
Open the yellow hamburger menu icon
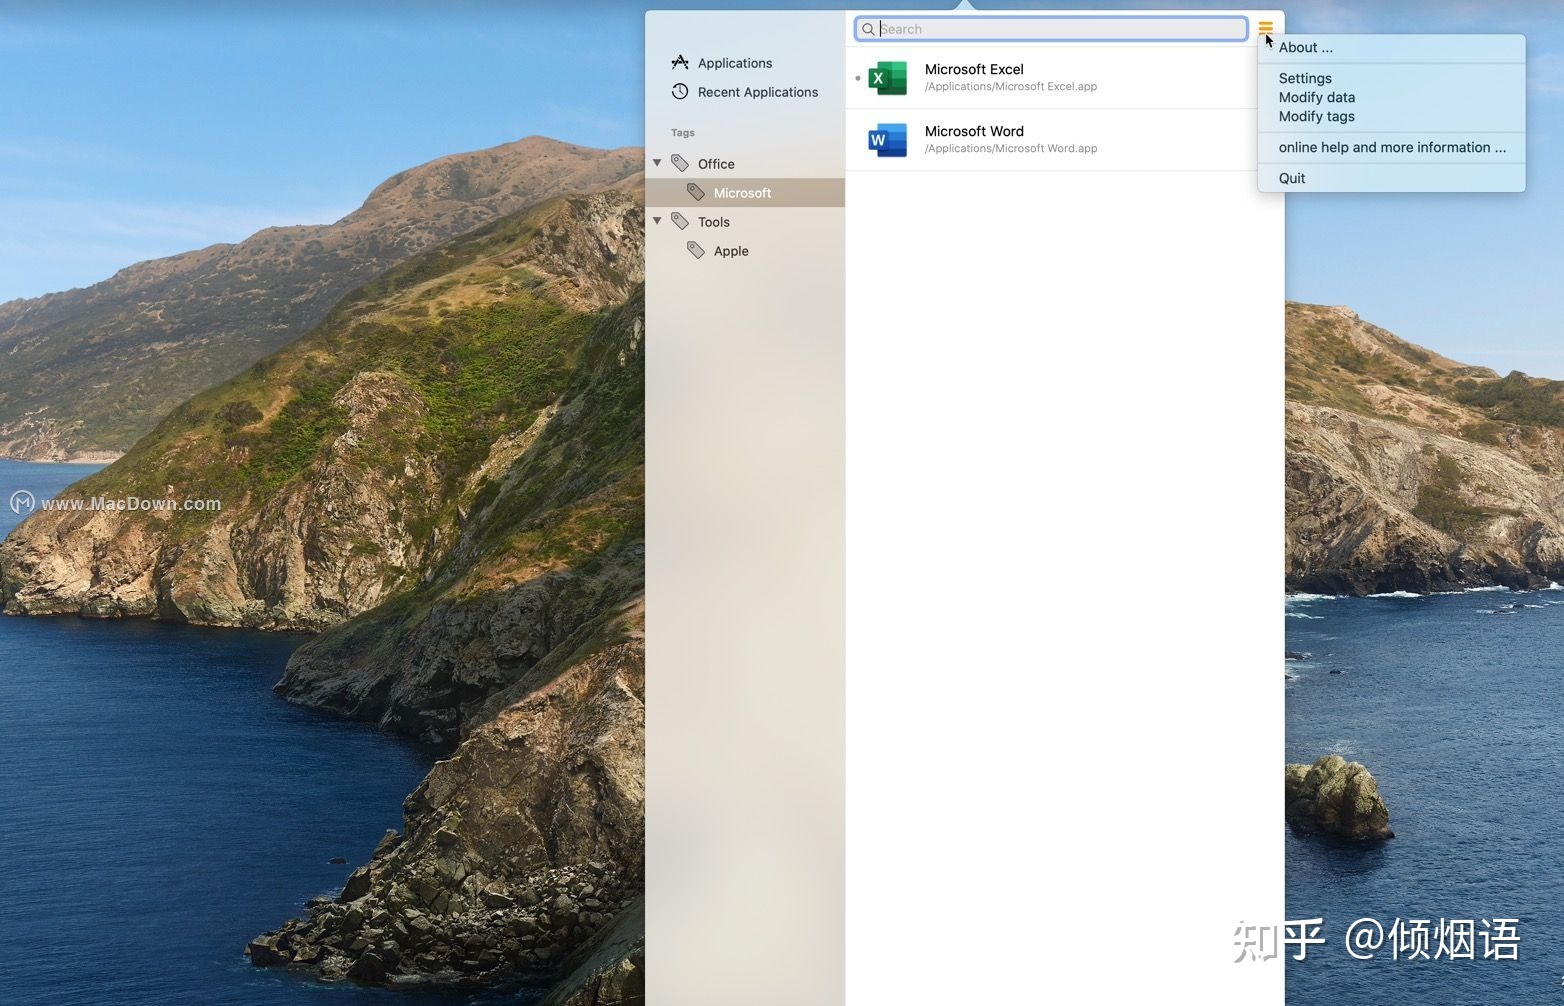coord(1265,28)
